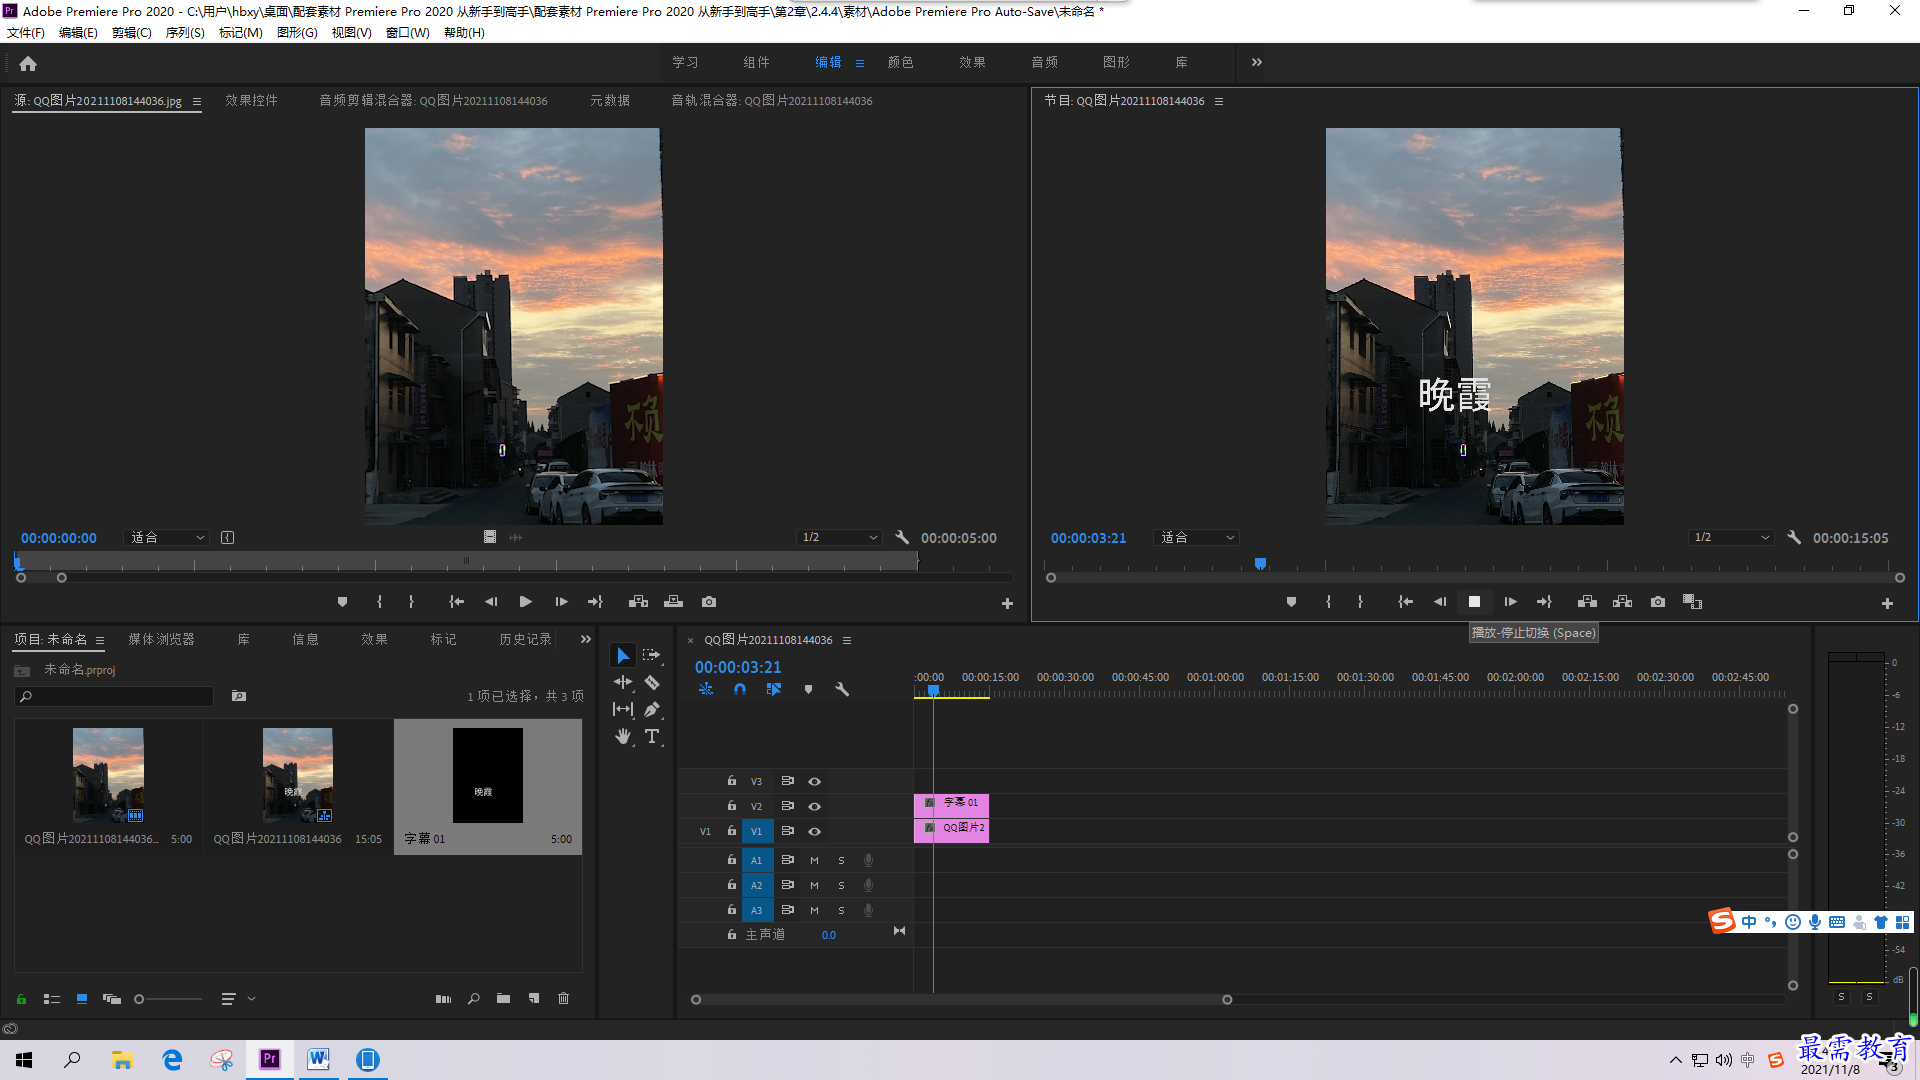
Task: Delete selected item with trash icon
Action: point(563,999)
